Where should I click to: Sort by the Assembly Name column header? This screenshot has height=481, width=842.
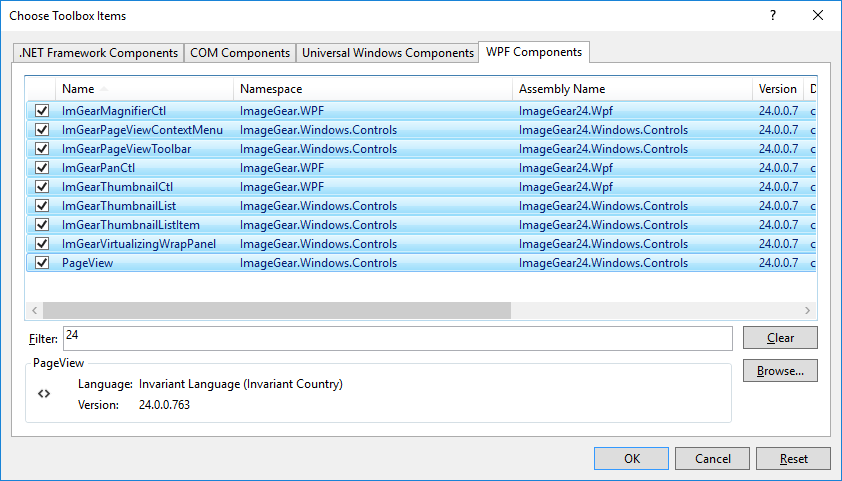pos(633,89)
